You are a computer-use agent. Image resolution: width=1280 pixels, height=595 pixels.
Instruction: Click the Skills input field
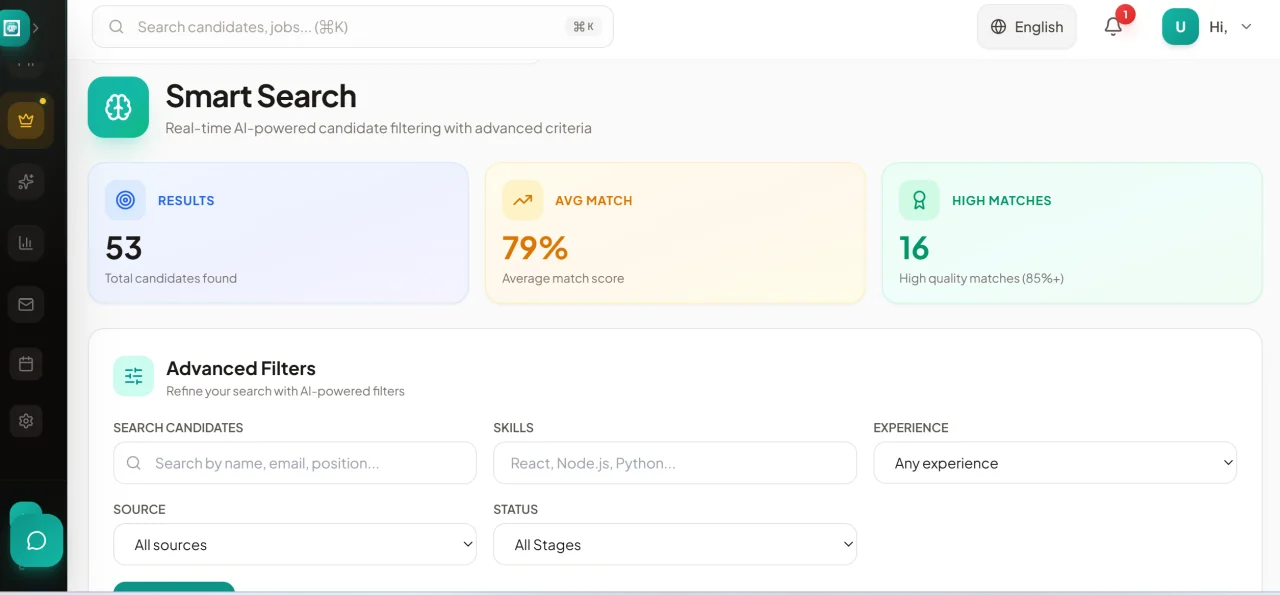[675, 463]
